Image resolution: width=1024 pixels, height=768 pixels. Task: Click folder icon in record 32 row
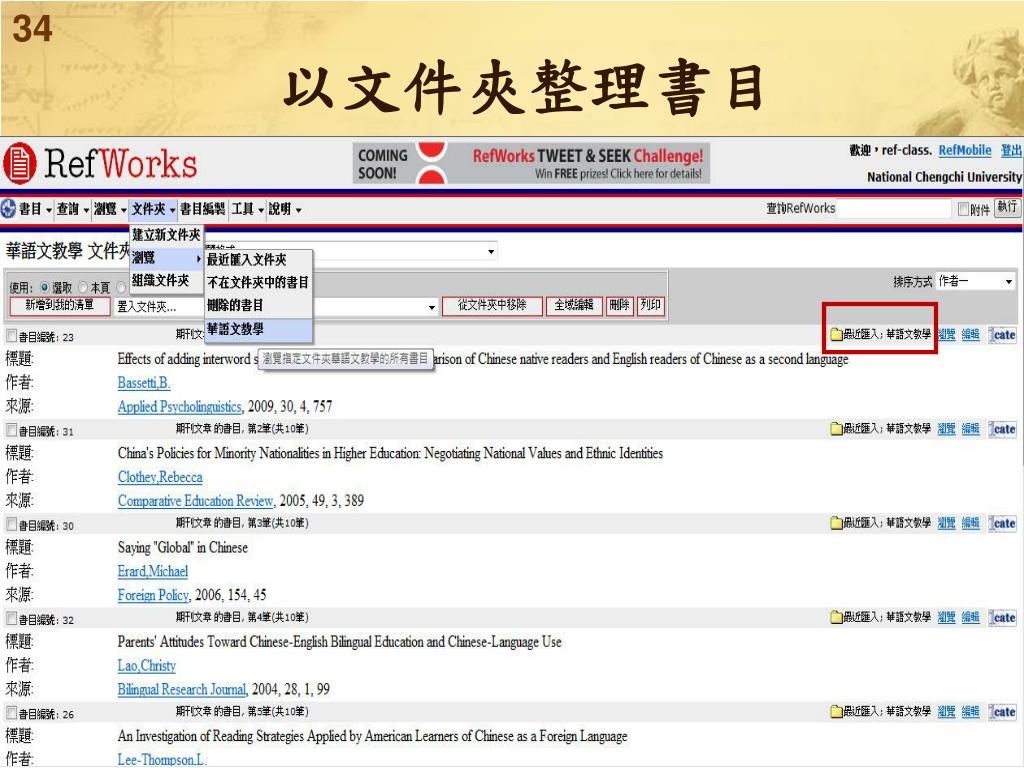click(x=836, y=617)
